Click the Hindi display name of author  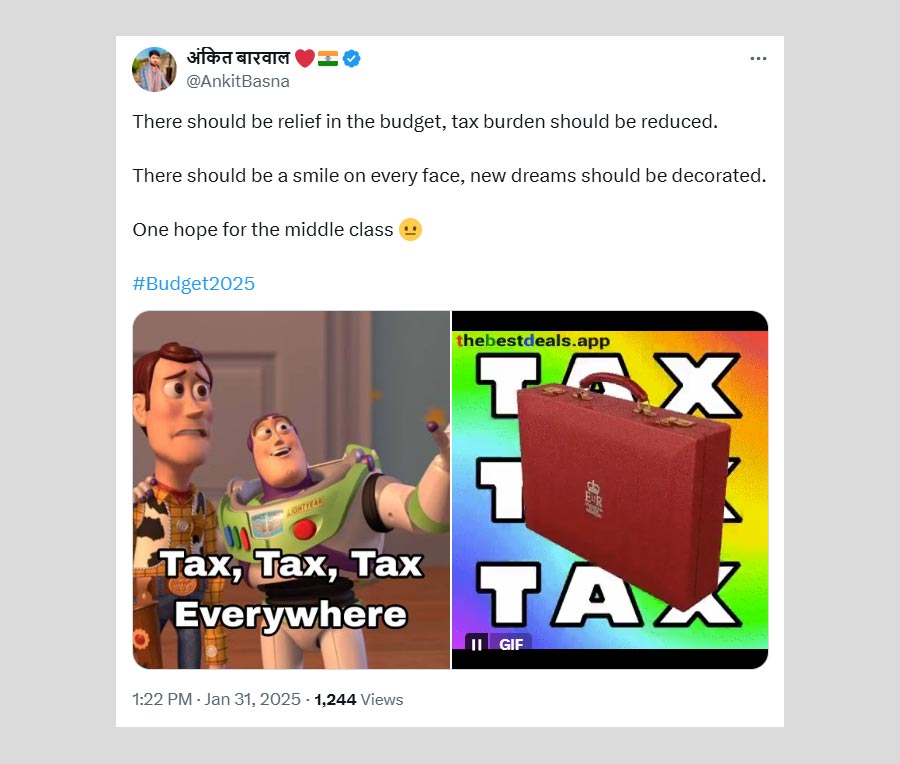click(x=239, y=58)
